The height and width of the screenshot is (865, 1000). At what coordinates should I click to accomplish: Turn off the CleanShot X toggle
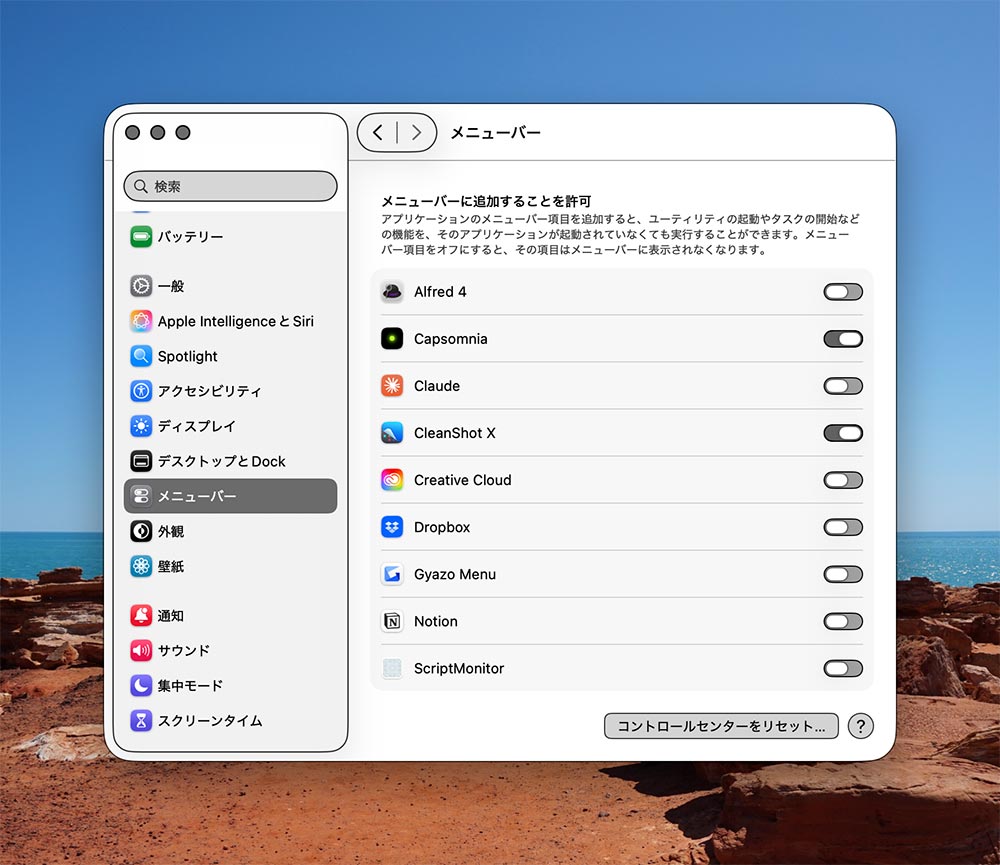click(842, 433)
